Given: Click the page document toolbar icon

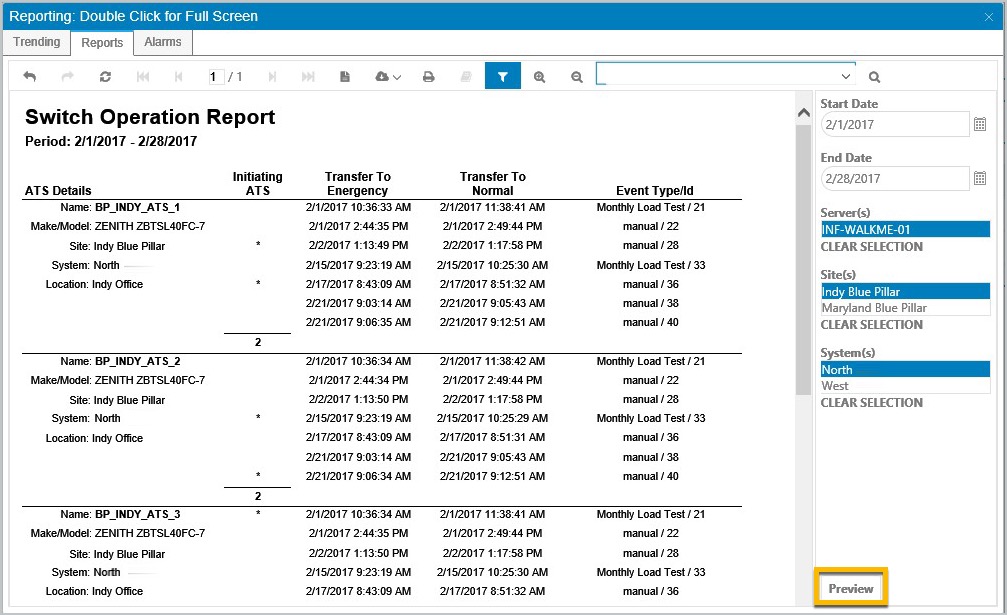Looking at the screenshot, I should point(345,77).
